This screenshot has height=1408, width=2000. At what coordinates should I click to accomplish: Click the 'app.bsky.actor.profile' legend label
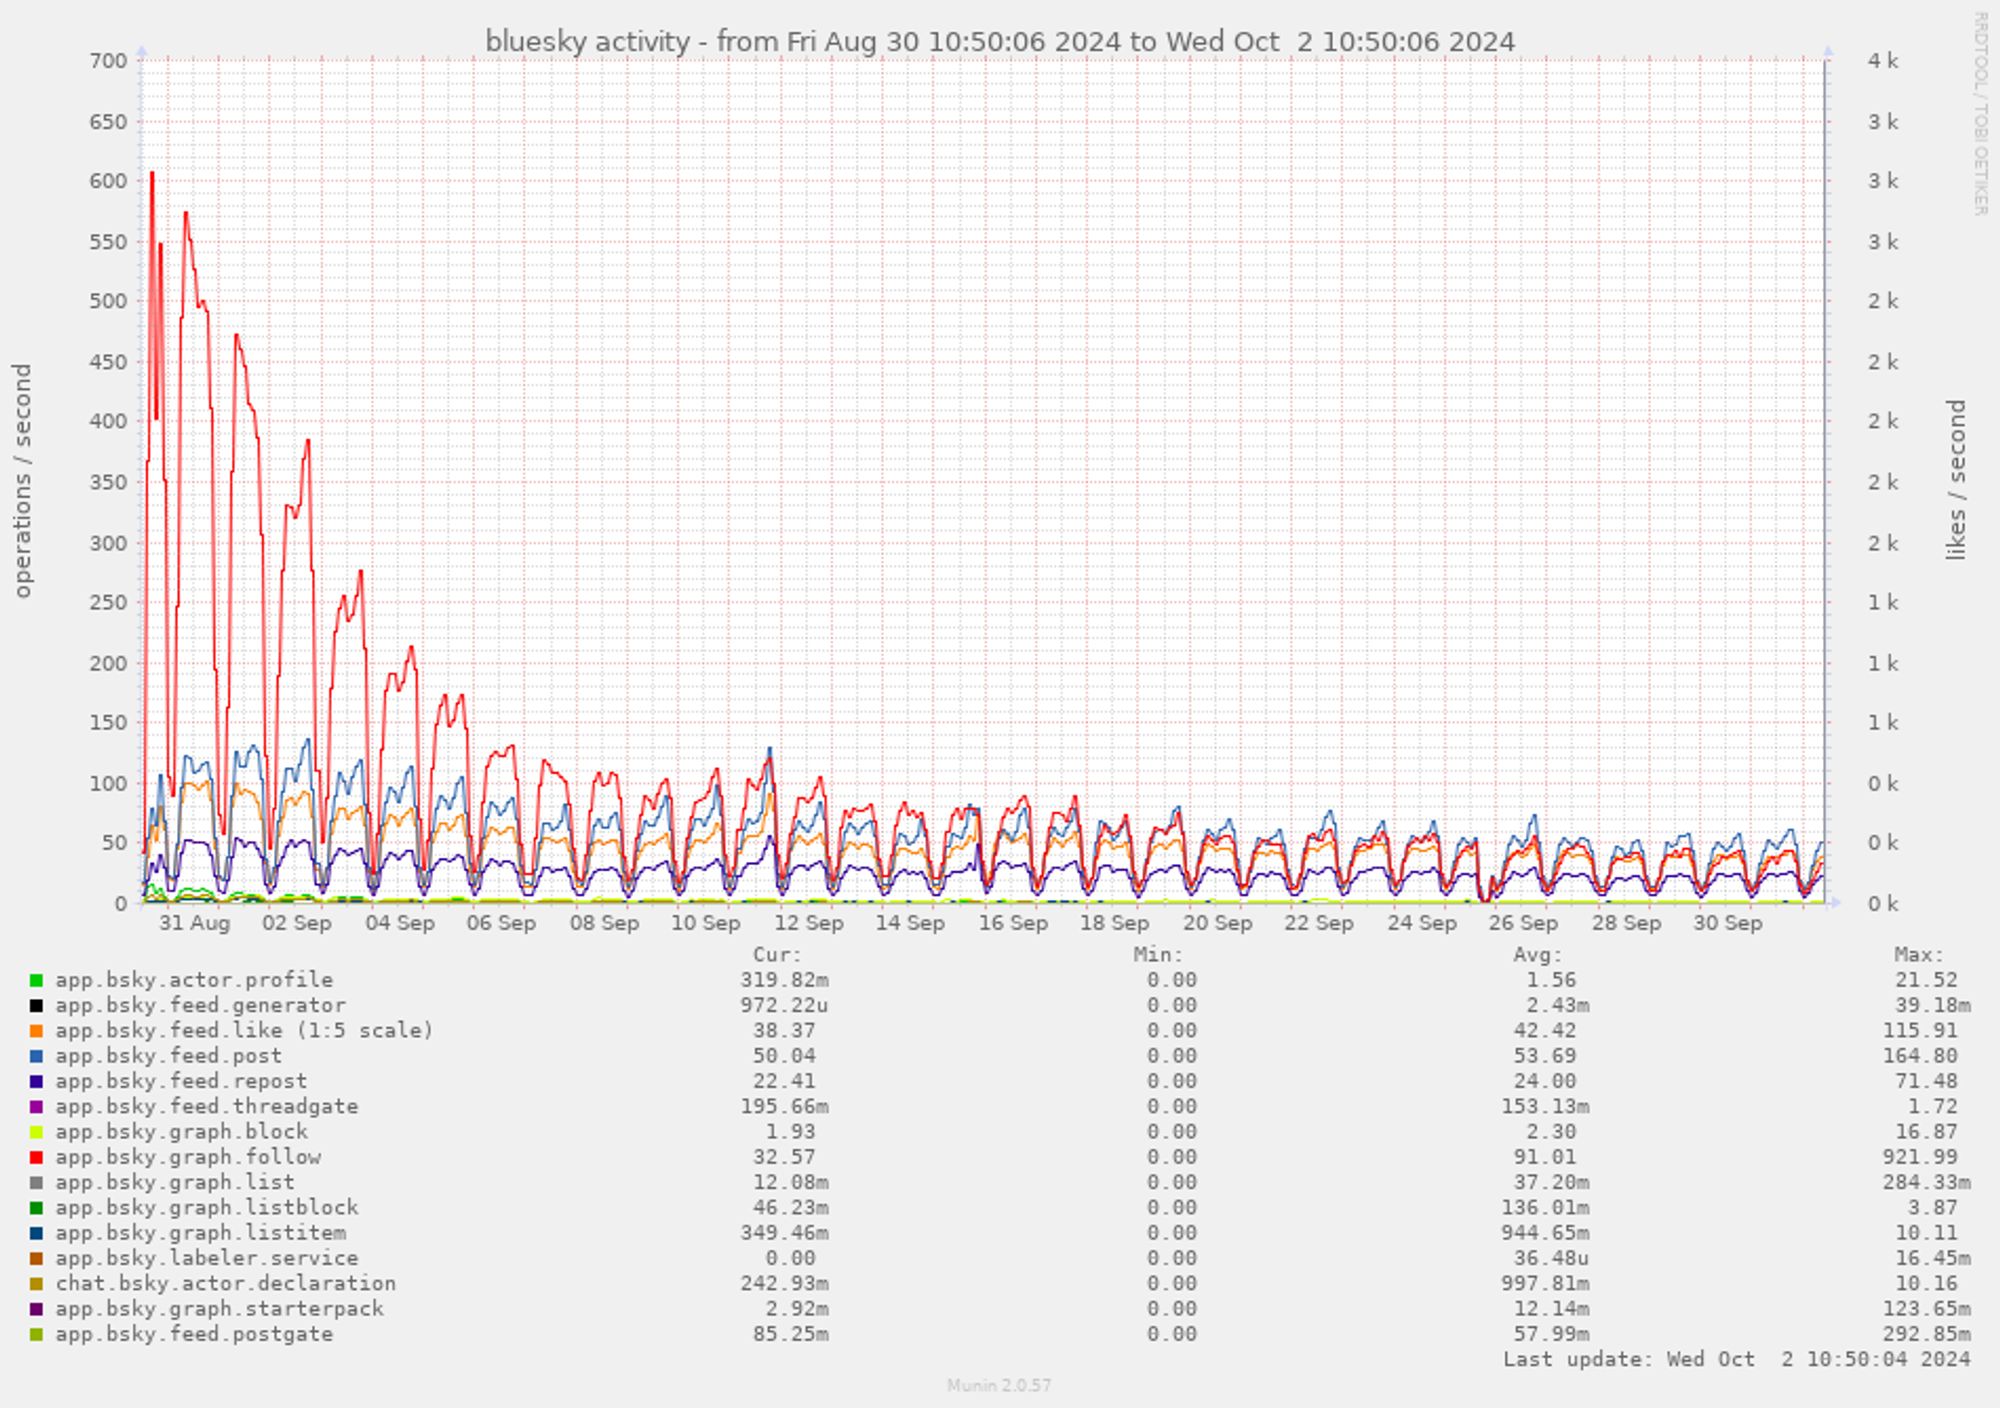click(194, 980)
